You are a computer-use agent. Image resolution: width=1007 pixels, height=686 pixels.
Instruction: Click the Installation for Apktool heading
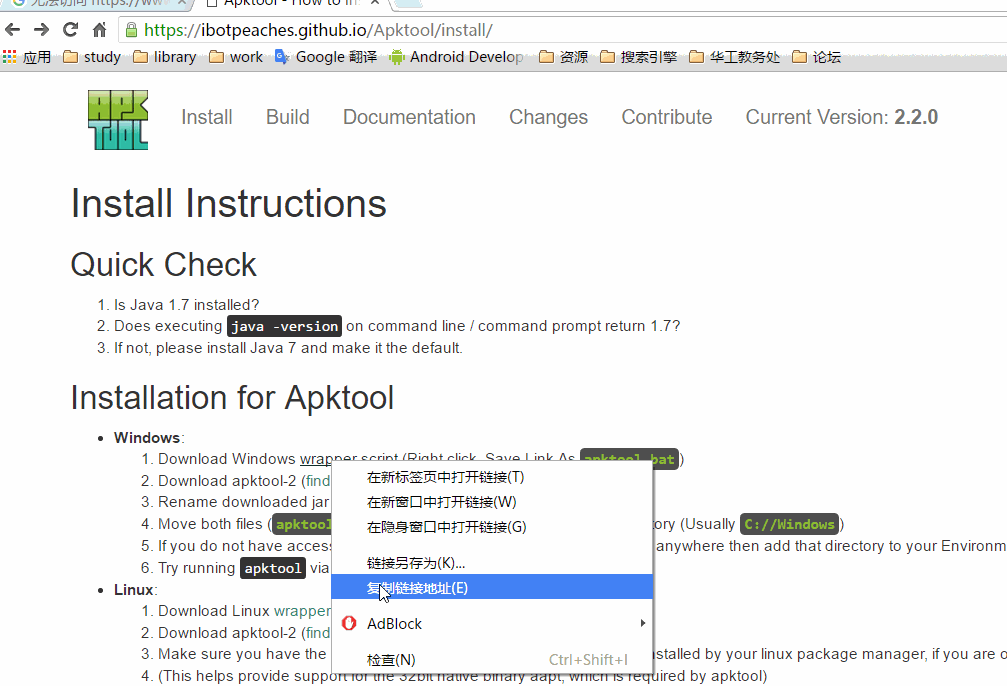tap(232, 398)
